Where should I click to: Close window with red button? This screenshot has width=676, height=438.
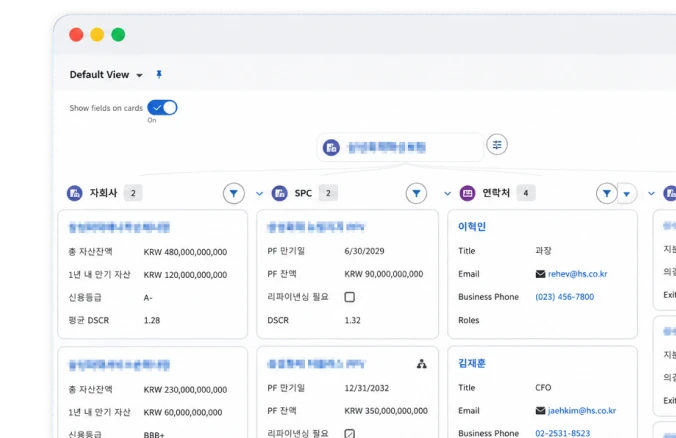point(76,34)
